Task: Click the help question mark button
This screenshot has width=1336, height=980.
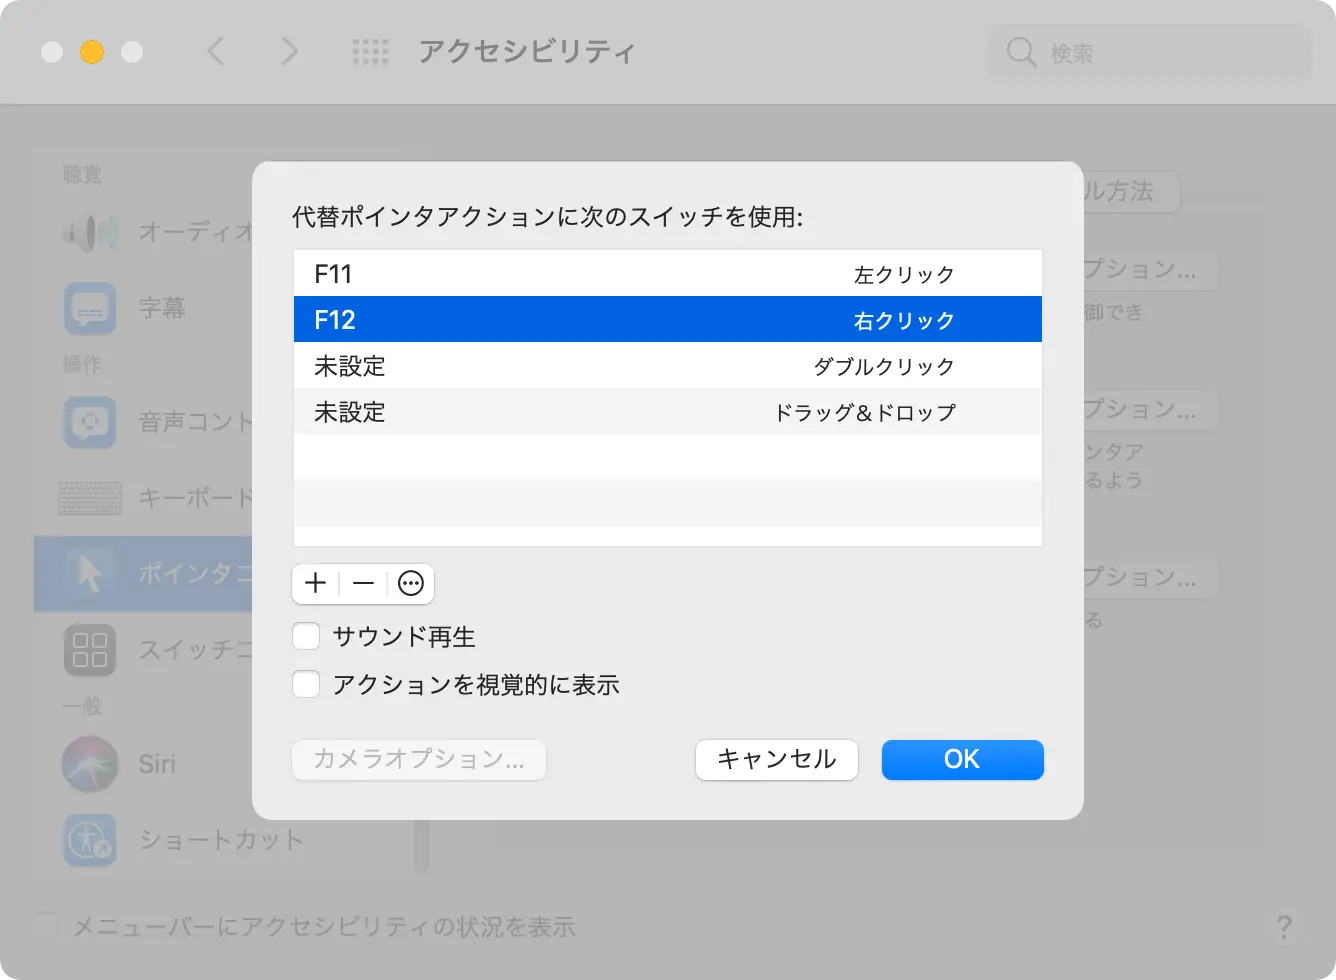Action: pyautogui.click(x=1284, y=926)
